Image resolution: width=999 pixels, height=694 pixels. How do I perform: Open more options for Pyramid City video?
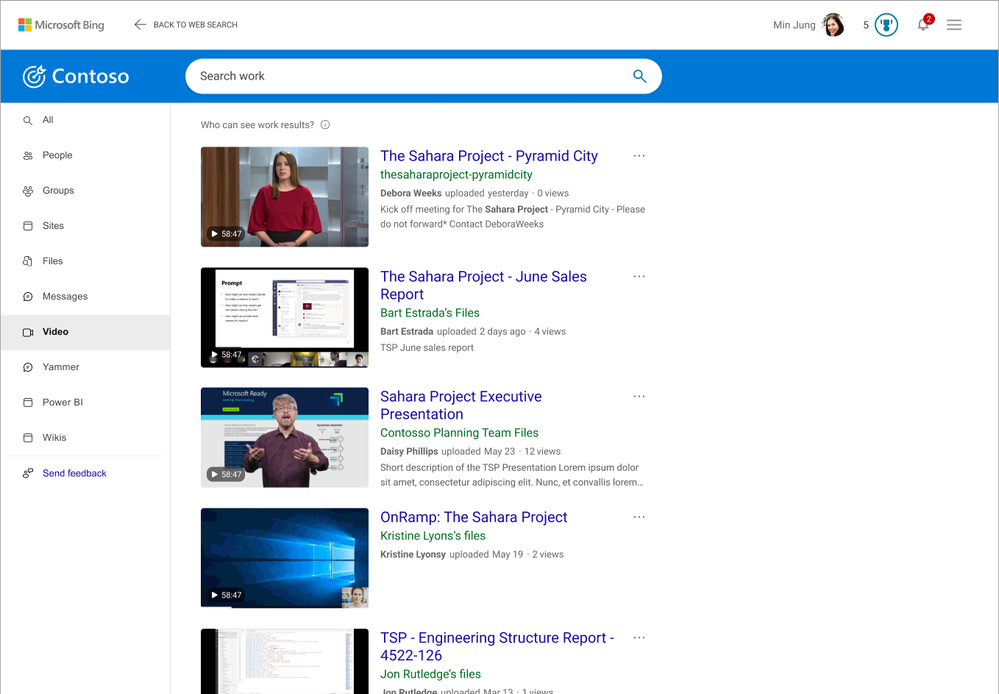coord(639,155)
